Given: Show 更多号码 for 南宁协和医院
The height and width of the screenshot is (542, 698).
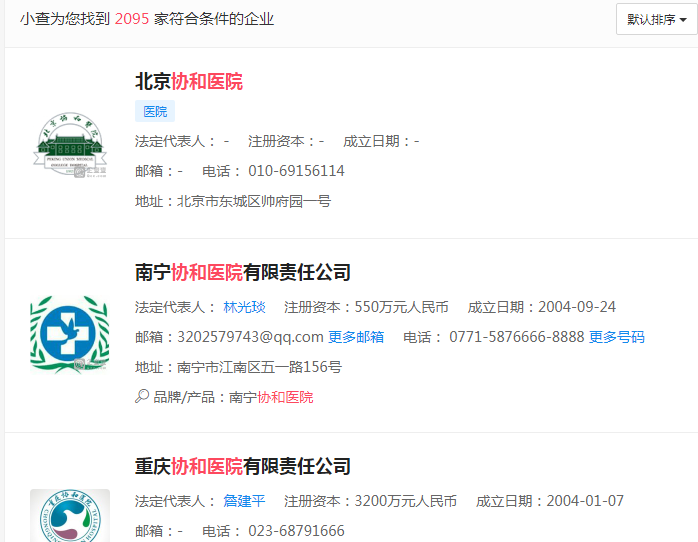Looking at the screenshot, I should point(617,337).
